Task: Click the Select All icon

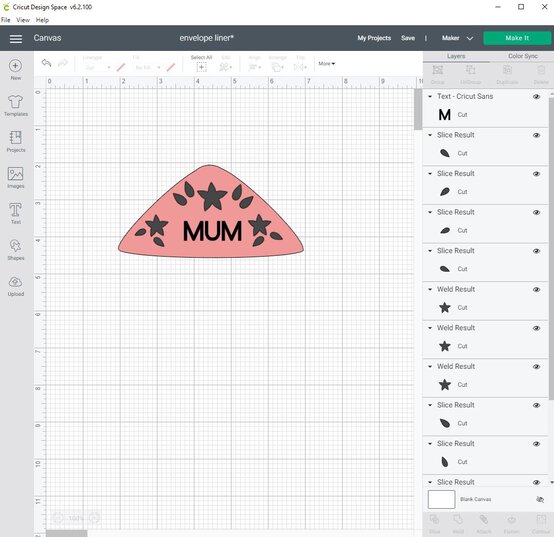Action: (201, 67)
